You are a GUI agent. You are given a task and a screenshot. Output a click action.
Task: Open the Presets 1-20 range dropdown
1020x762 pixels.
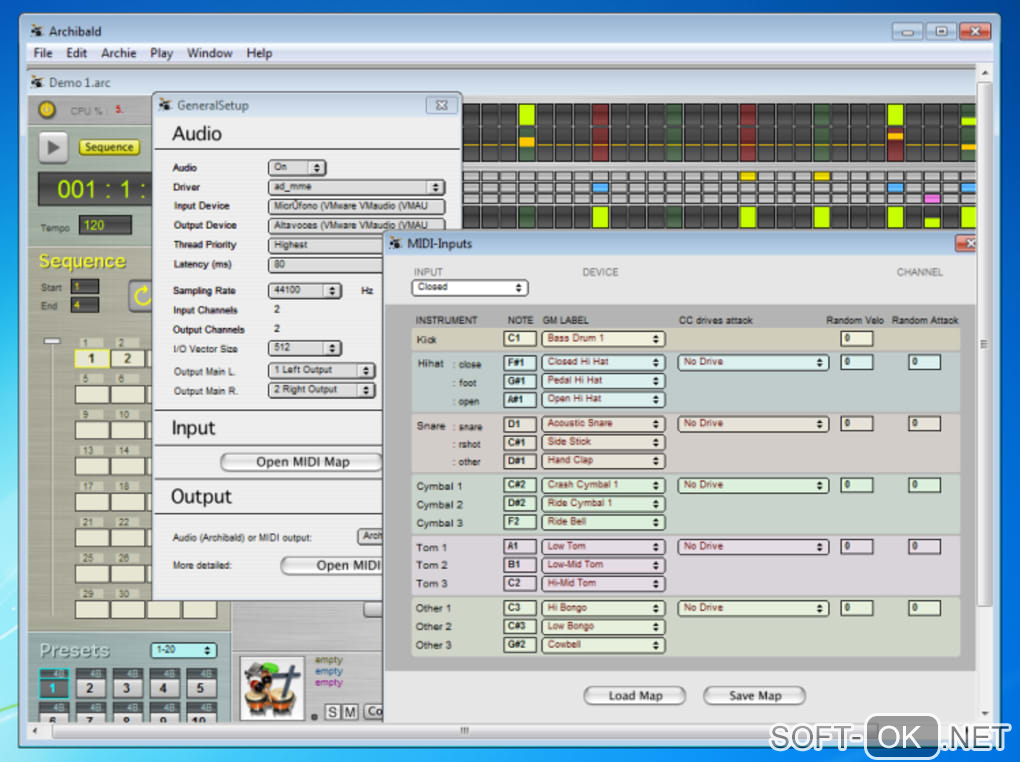tap(184, 650)
